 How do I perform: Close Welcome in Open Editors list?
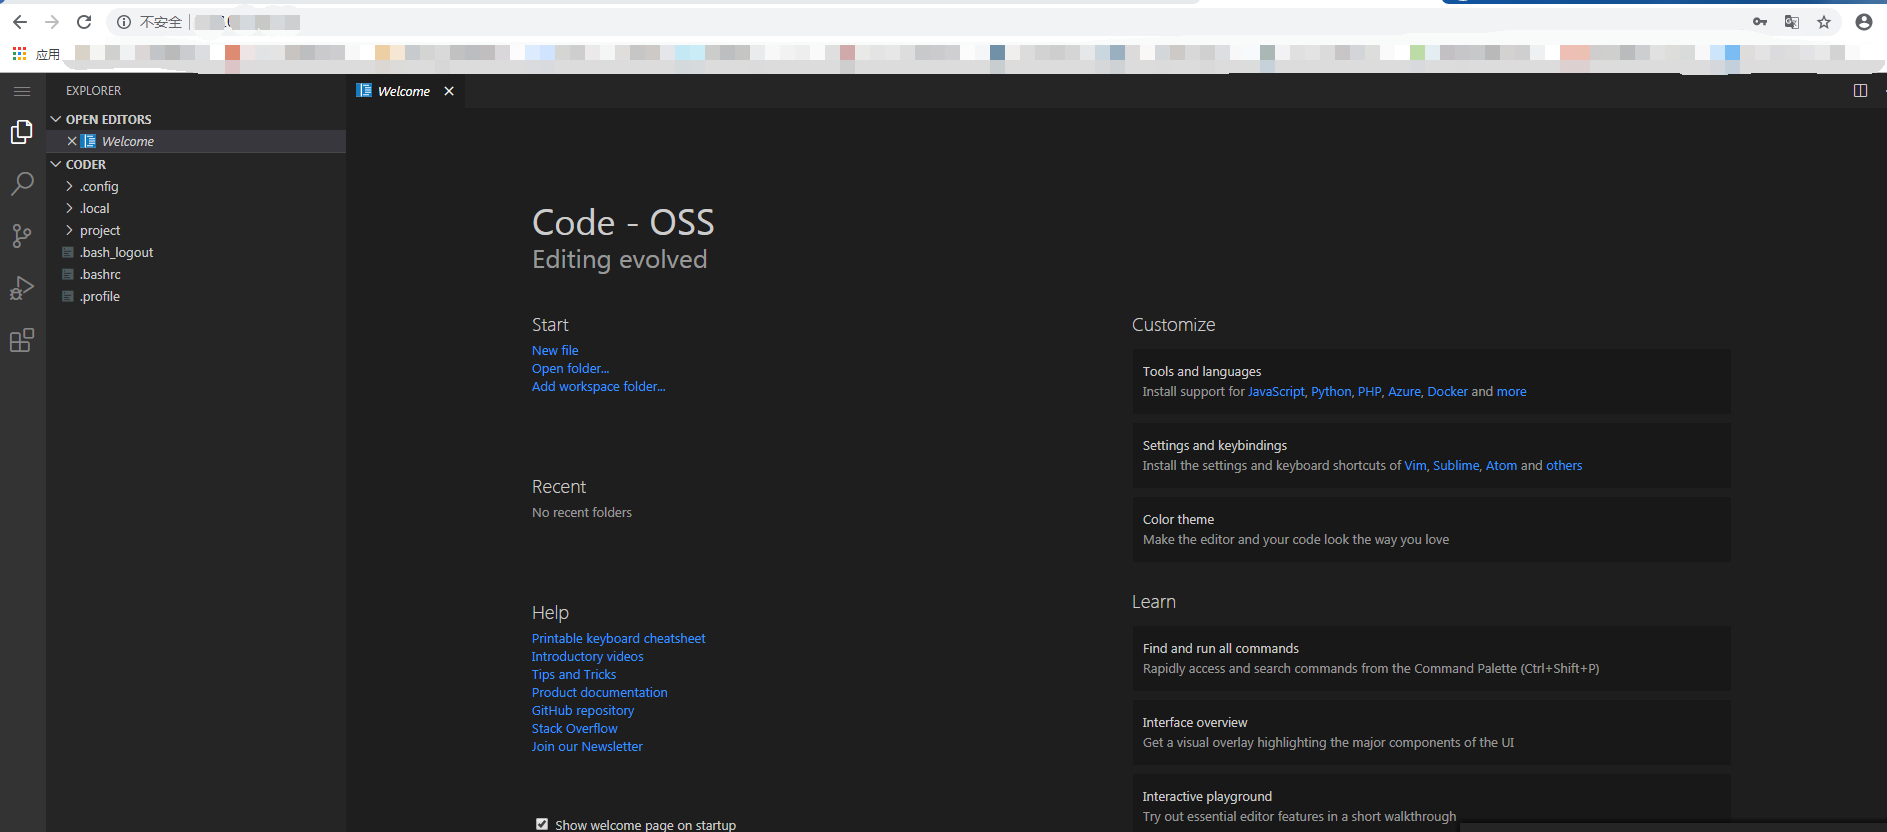coord(72,141)
